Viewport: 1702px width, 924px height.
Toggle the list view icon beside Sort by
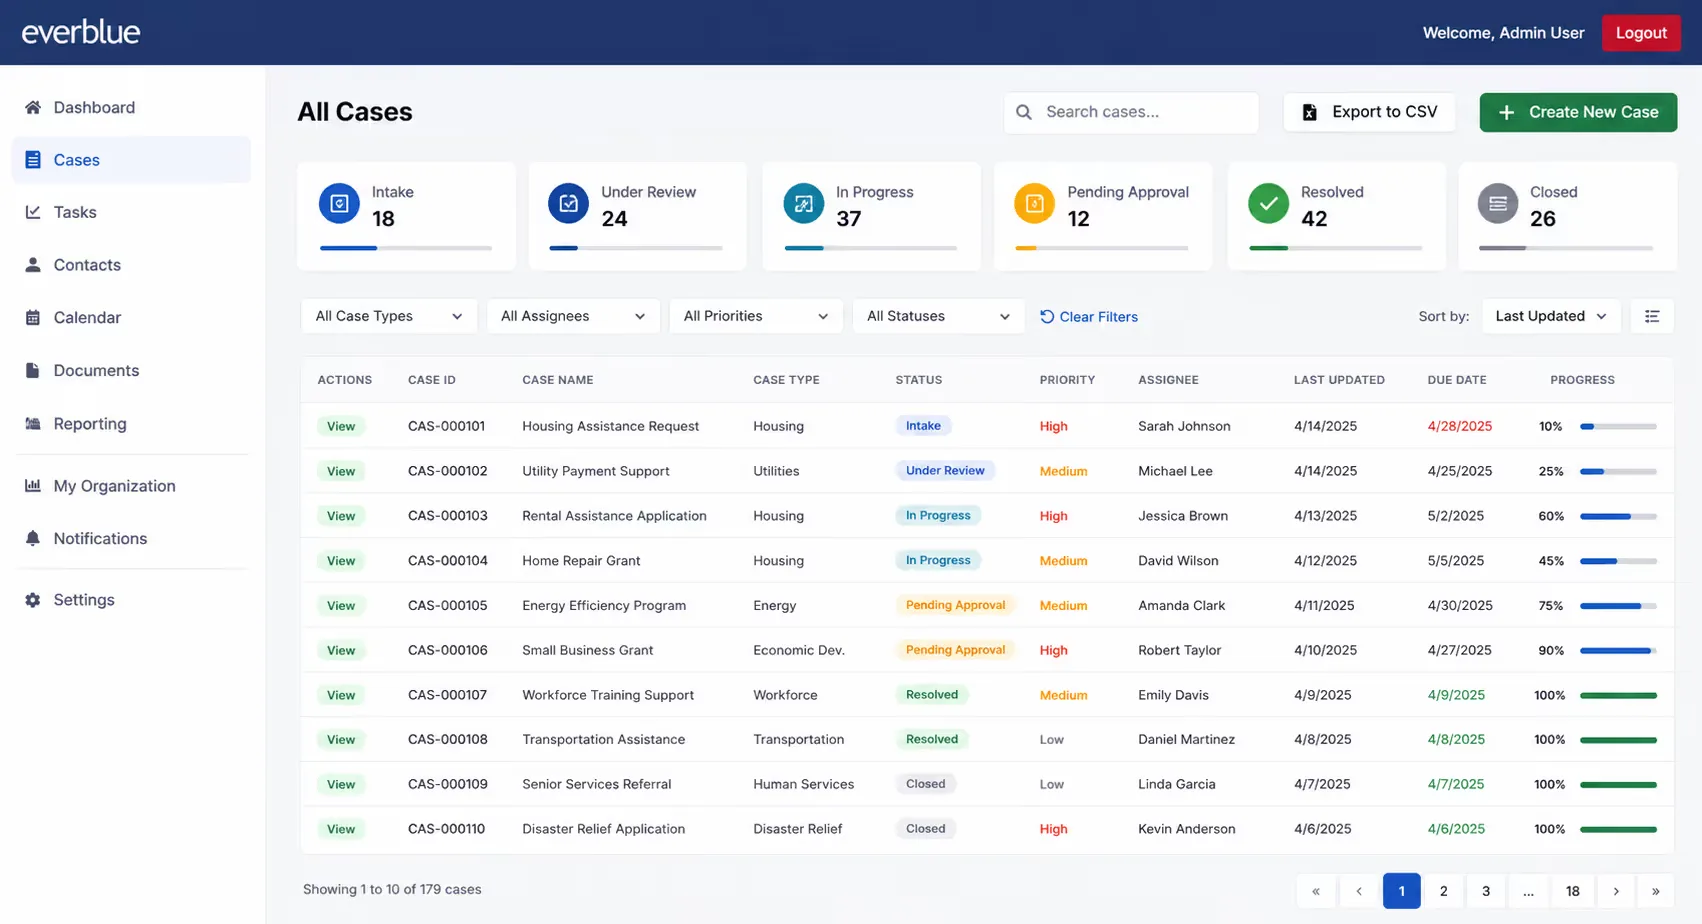click(x=1652, y=316)
